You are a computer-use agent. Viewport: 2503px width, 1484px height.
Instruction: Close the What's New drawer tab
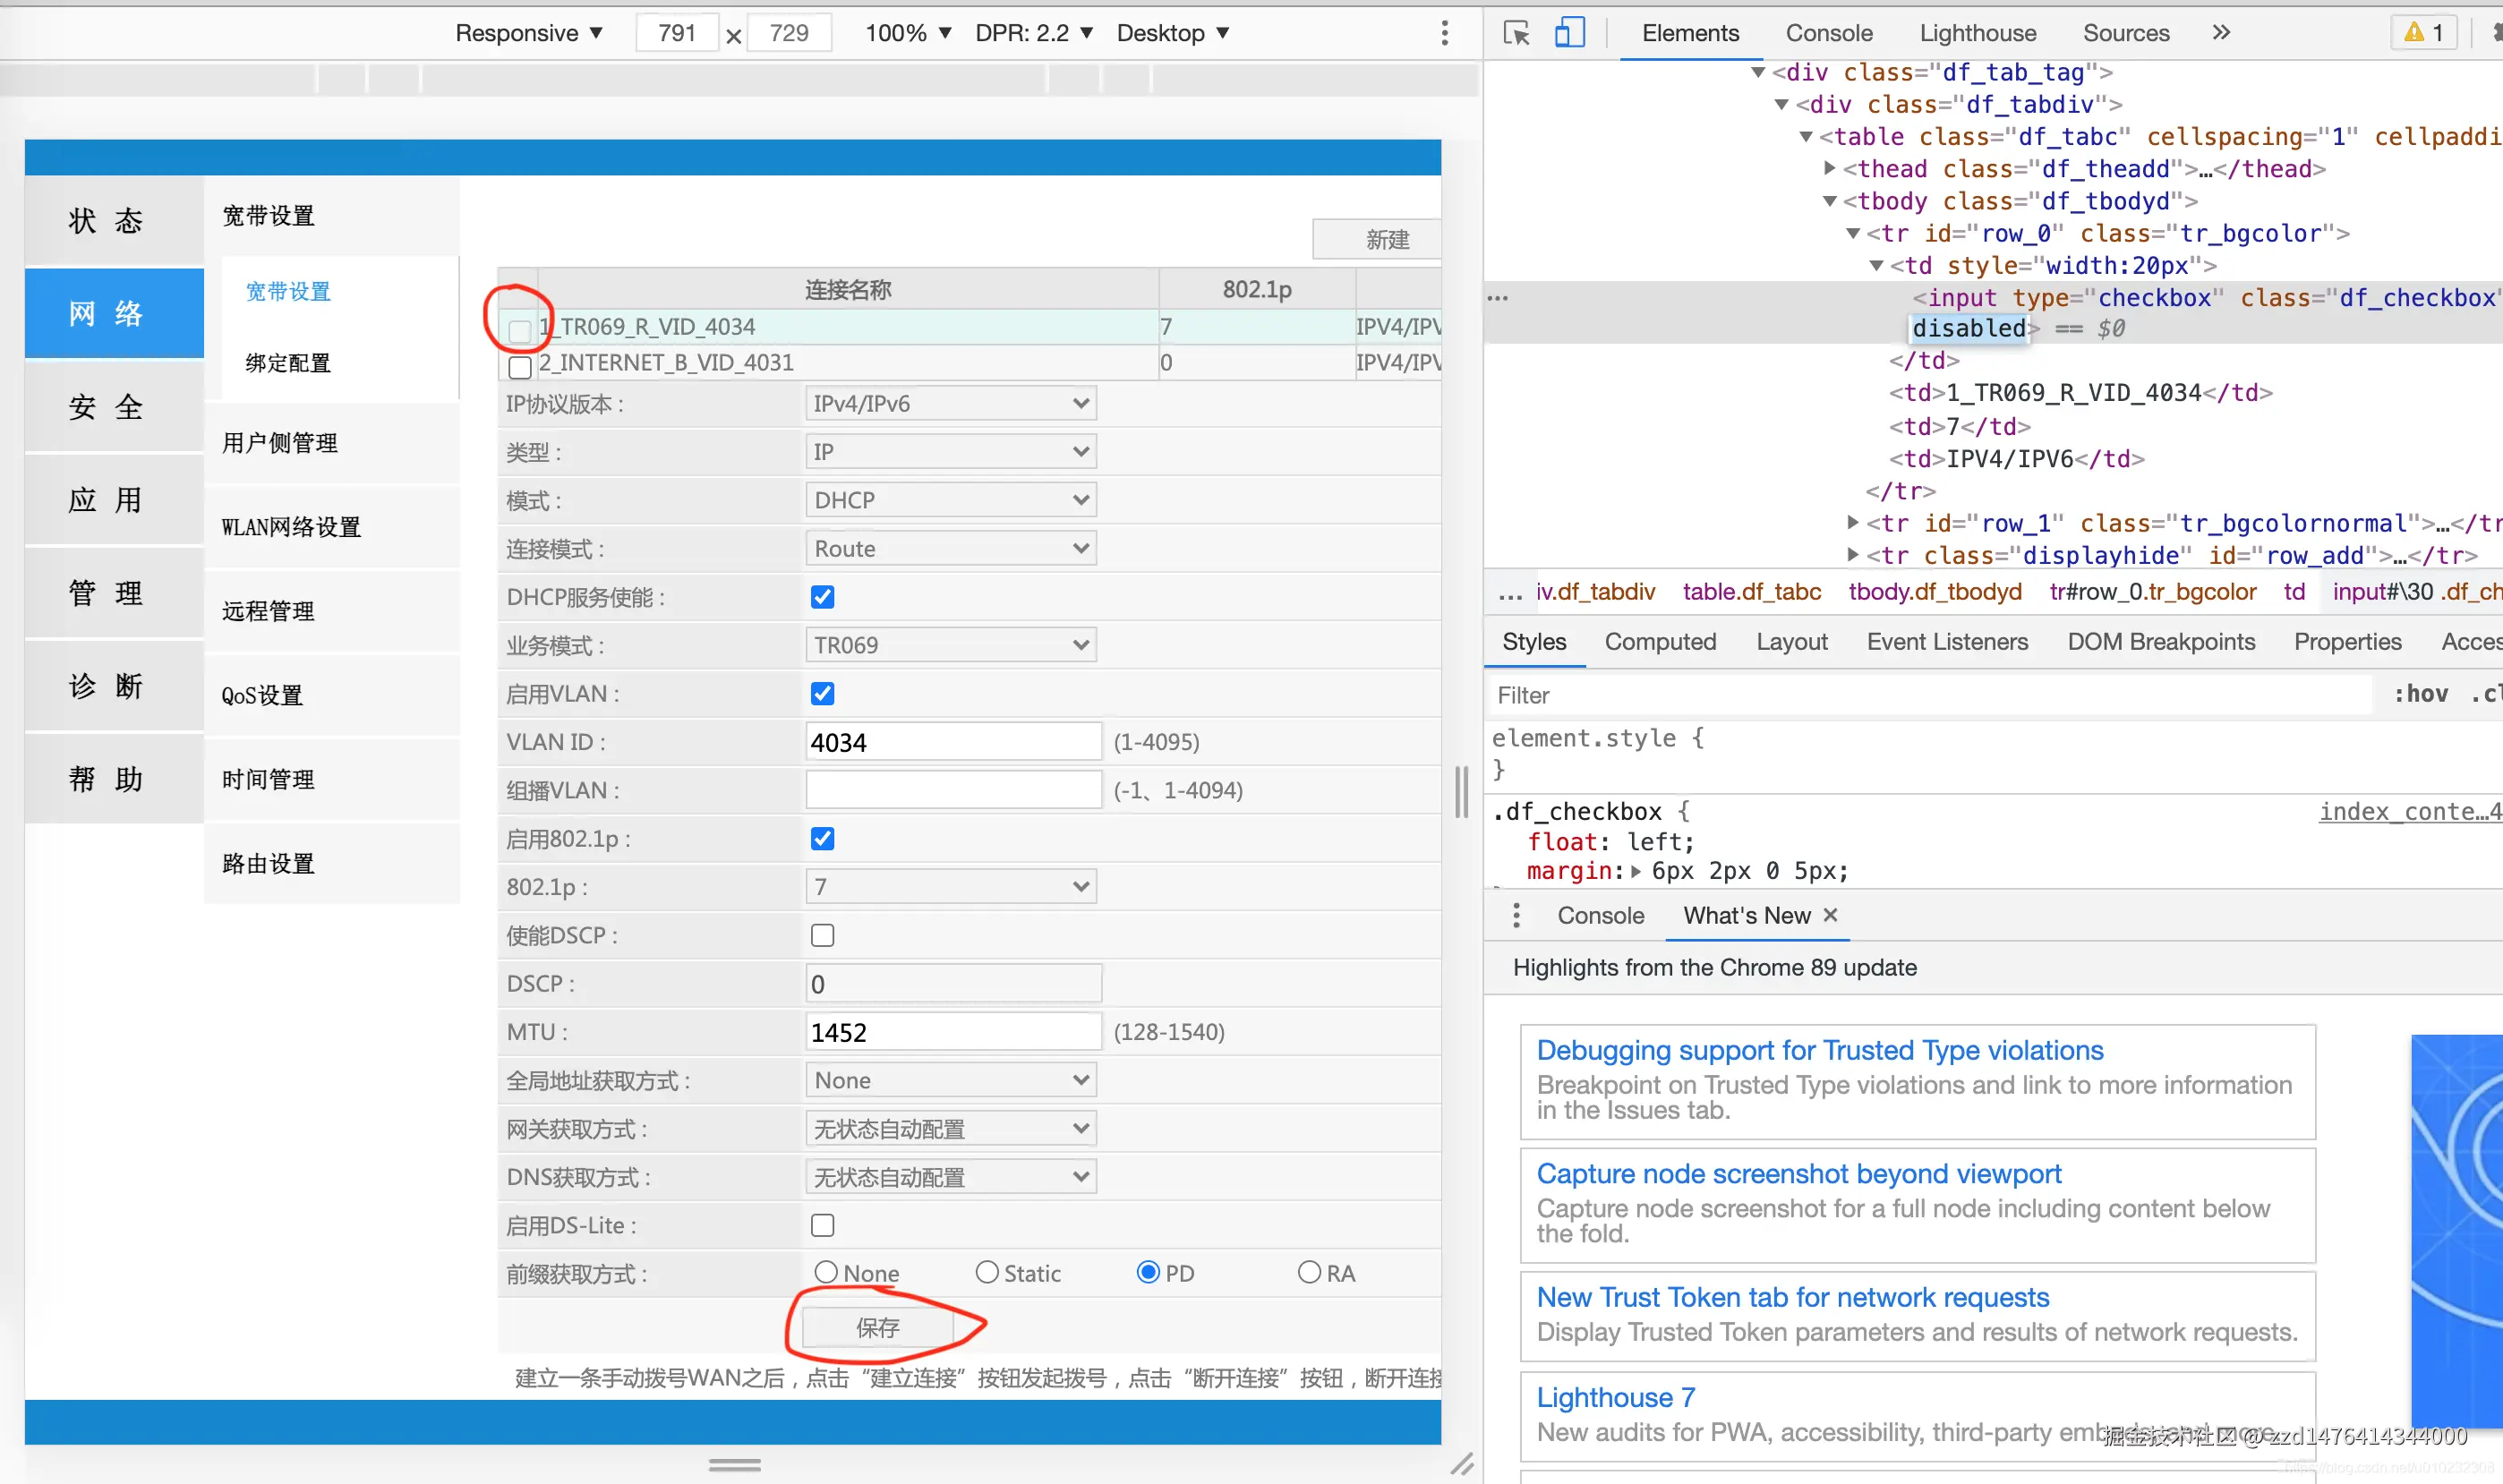(1830, 915)
